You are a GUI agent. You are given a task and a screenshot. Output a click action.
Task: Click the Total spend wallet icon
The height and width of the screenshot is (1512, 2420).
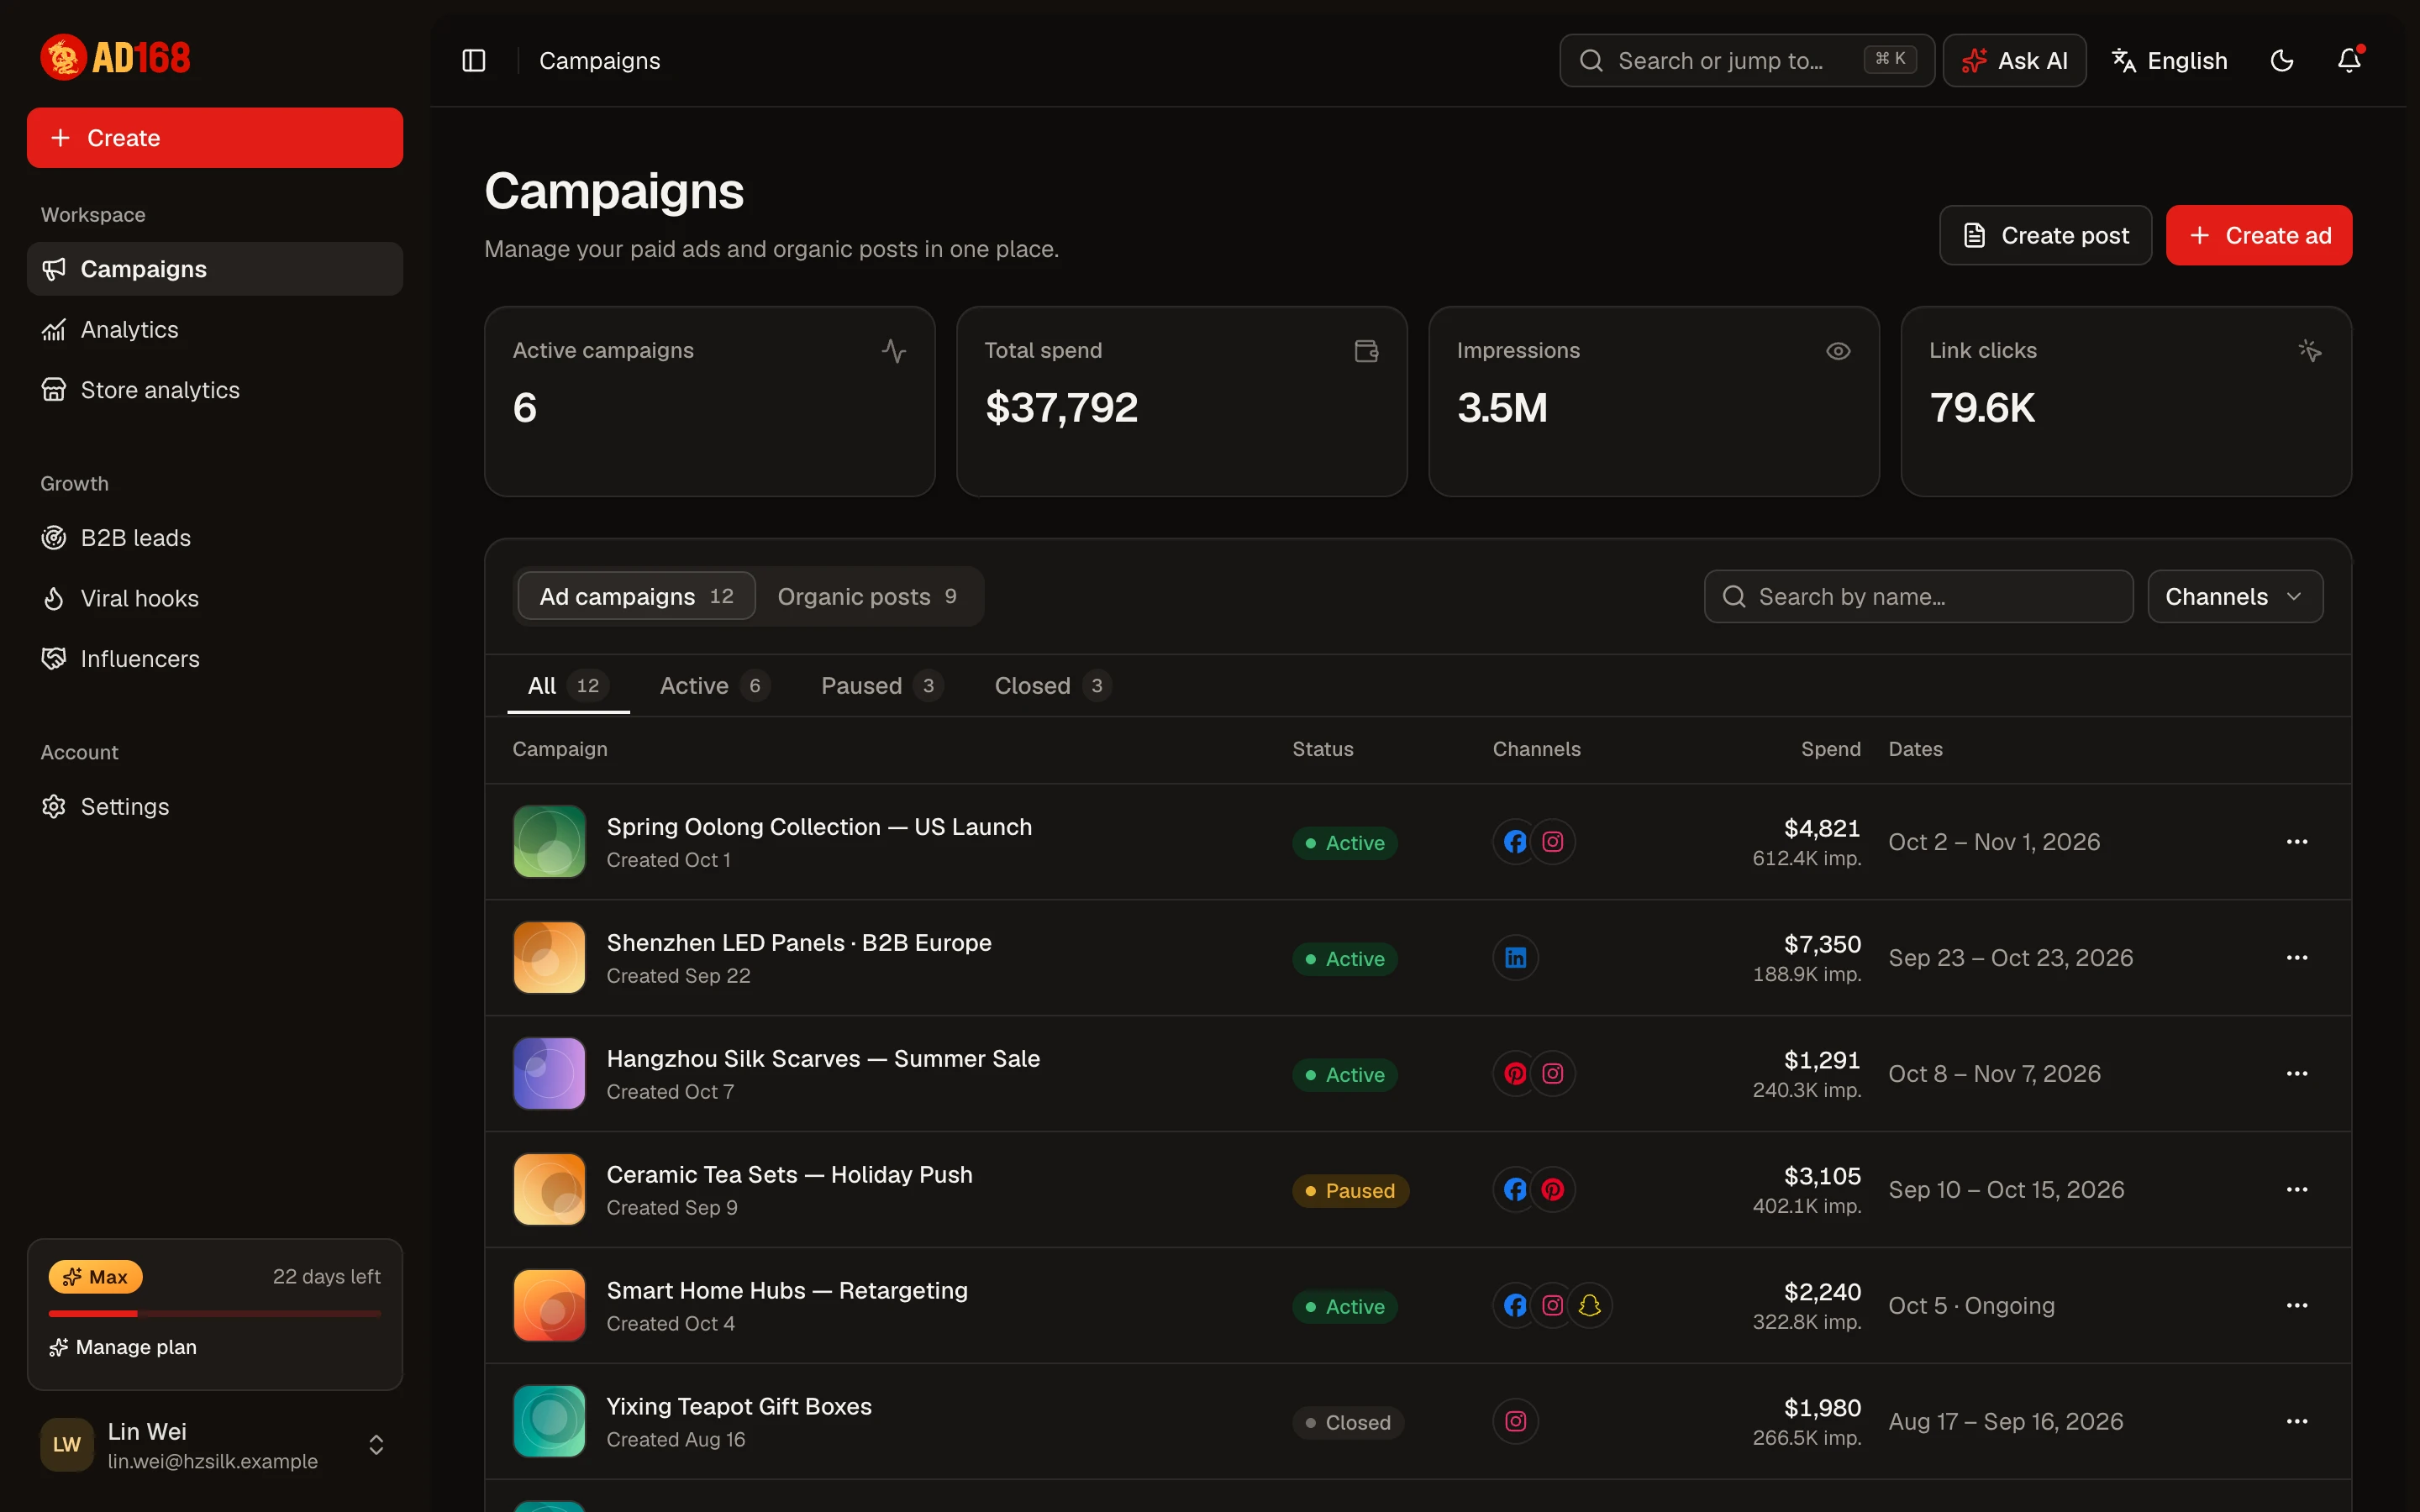pyautogui.click(x=1366, y=351)
